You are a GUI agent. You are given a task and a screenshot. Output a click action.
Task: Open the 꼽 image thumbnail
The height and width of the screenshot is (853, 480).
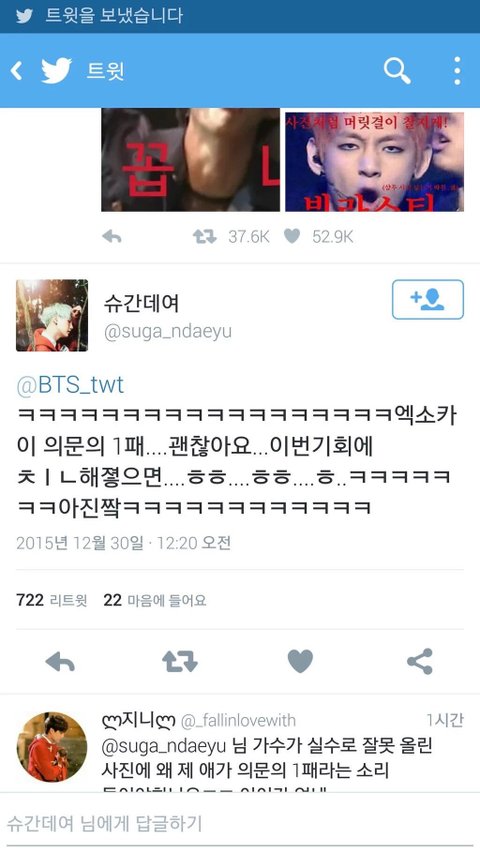point(190,160)
